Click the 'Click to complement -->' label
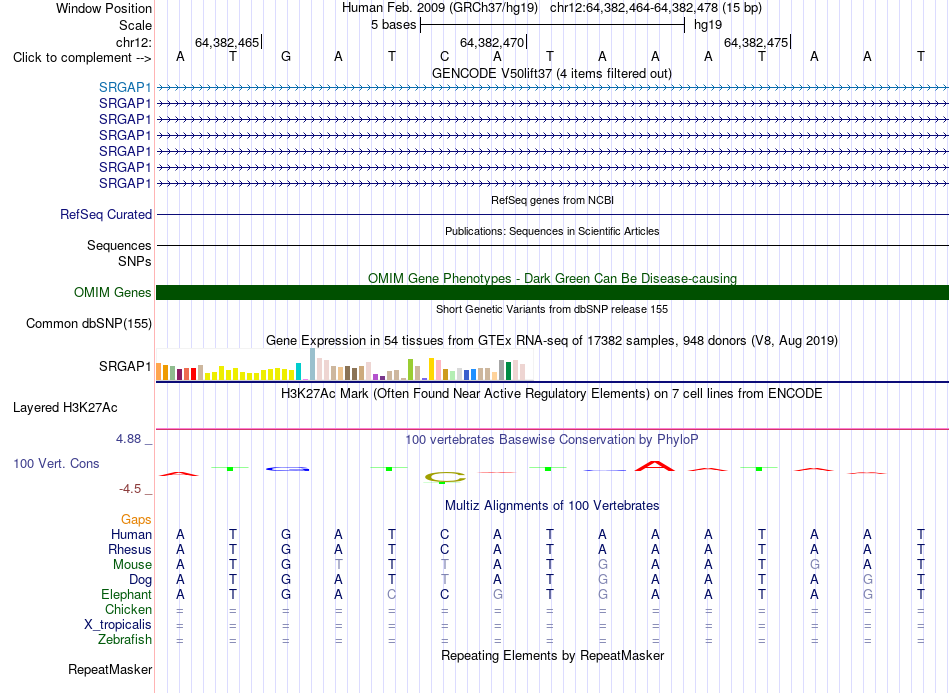The image size is (950, 693). click(x=82, y=58)
